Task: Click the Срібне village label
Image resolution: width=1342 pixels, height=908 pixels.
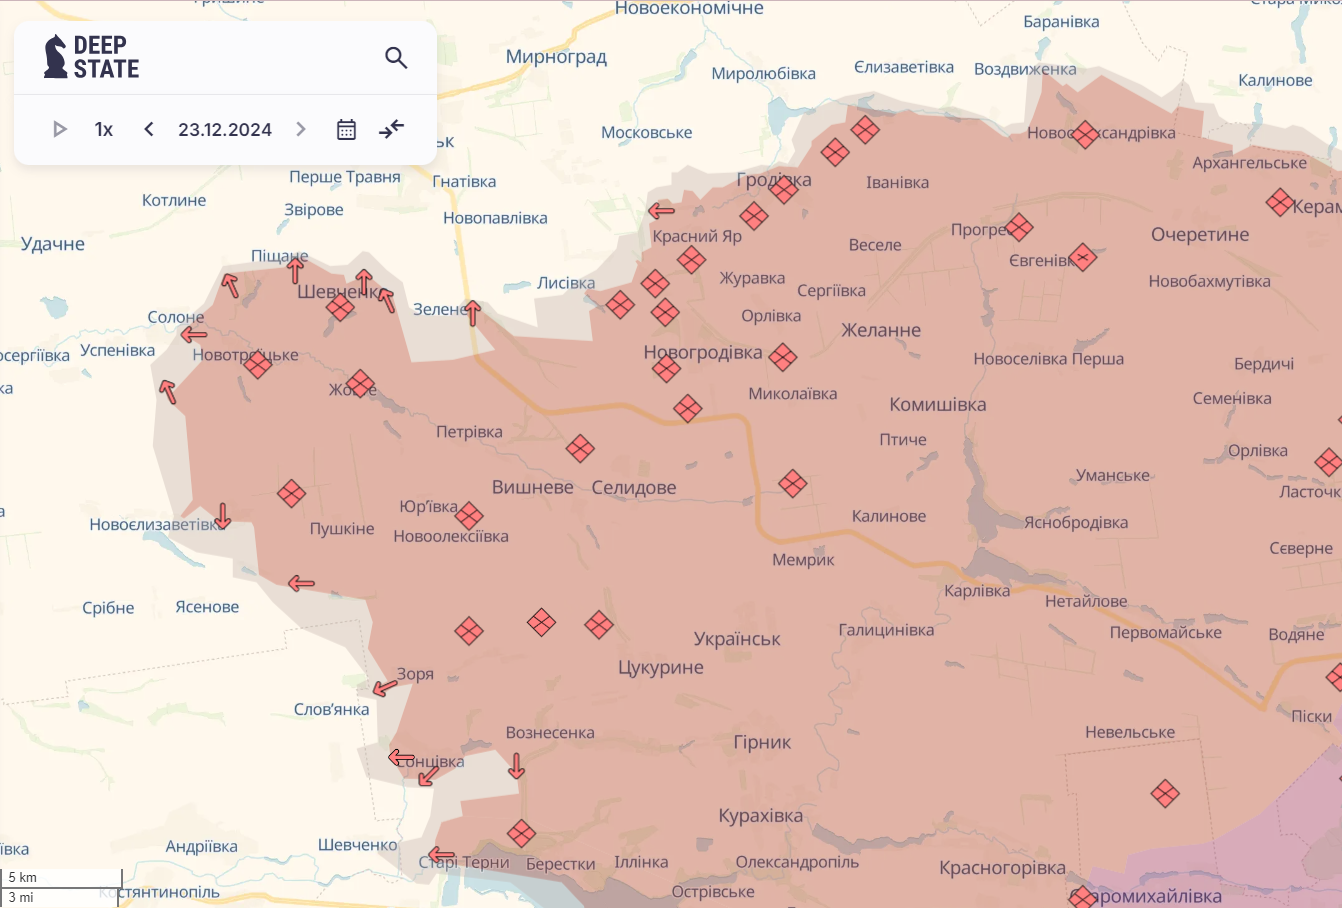Action: click(x=108, y=608)
